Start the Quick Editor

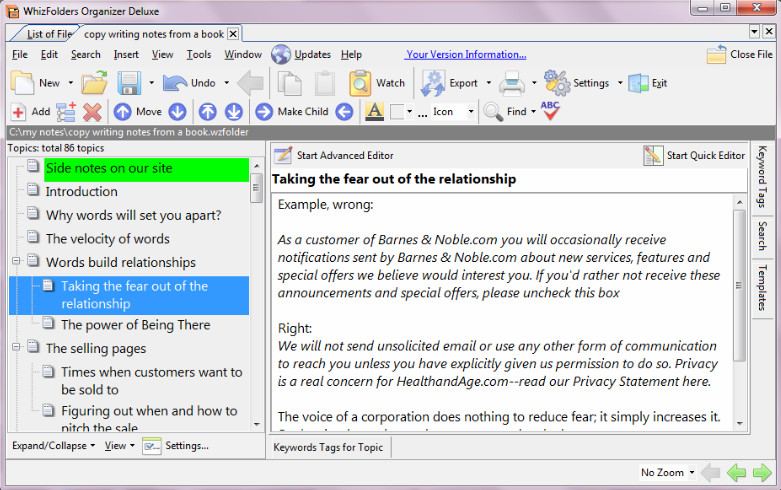pos(694,155)
